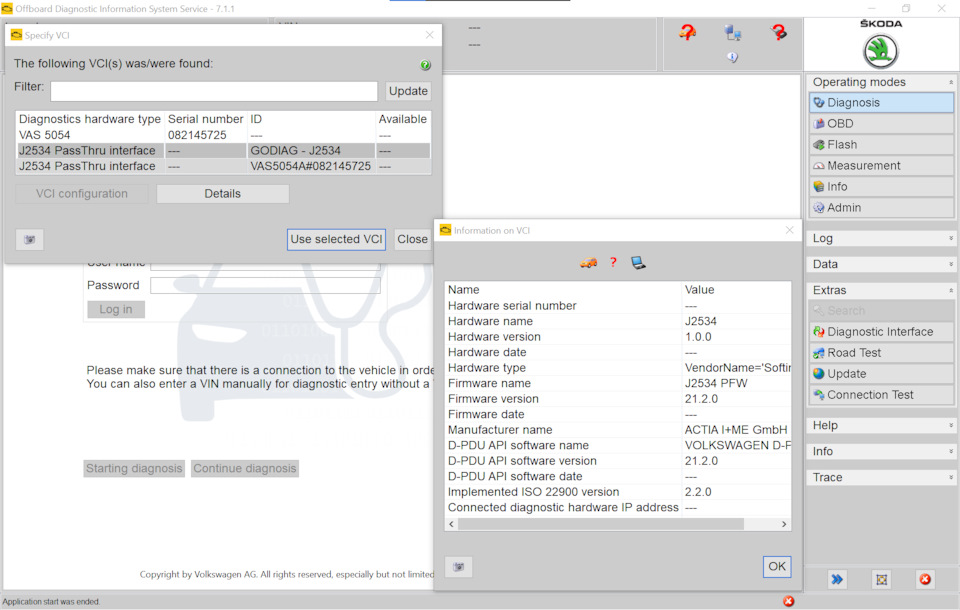The height and width of the screenshot is (610, 960).
Task: Click the Available column header
Action: [403, 119]
